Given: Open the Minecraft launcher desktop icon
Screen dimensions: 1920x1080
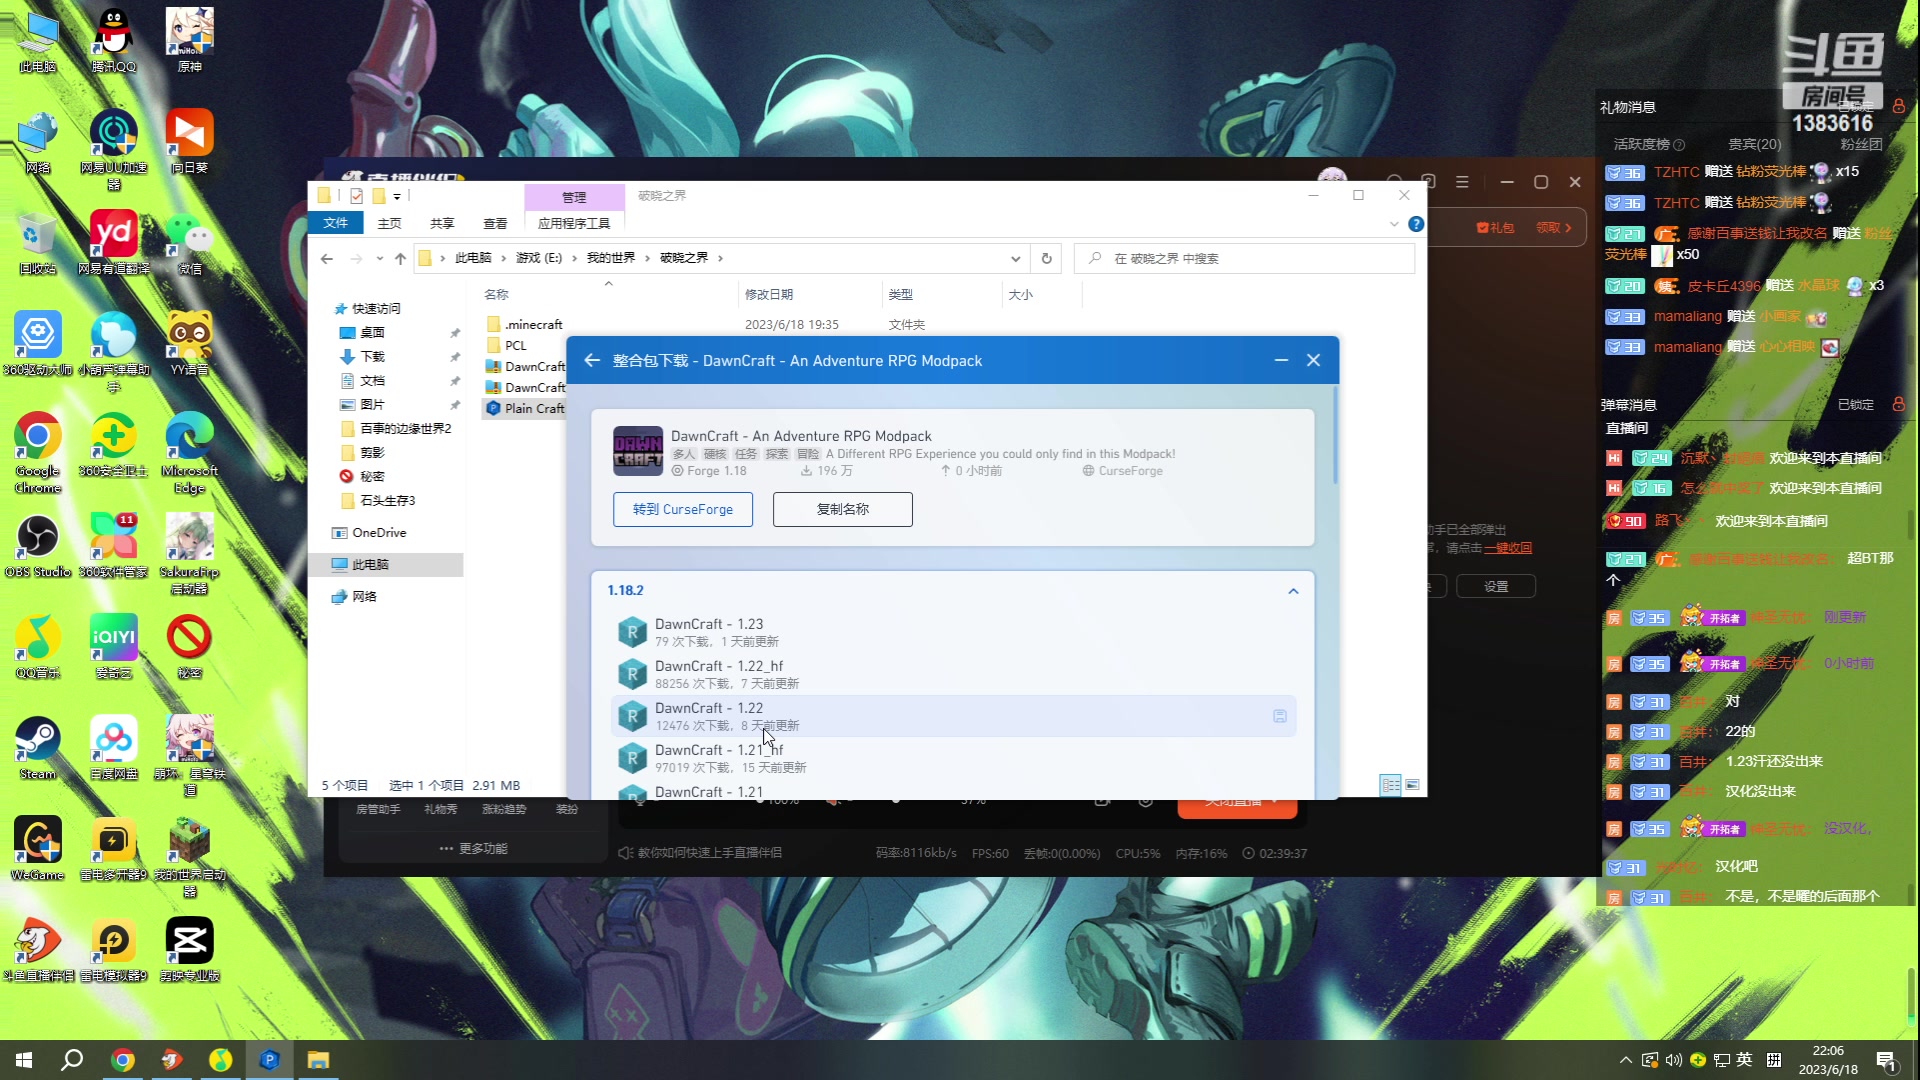Looking at the screenshot, I should click(x=190, y=856).
